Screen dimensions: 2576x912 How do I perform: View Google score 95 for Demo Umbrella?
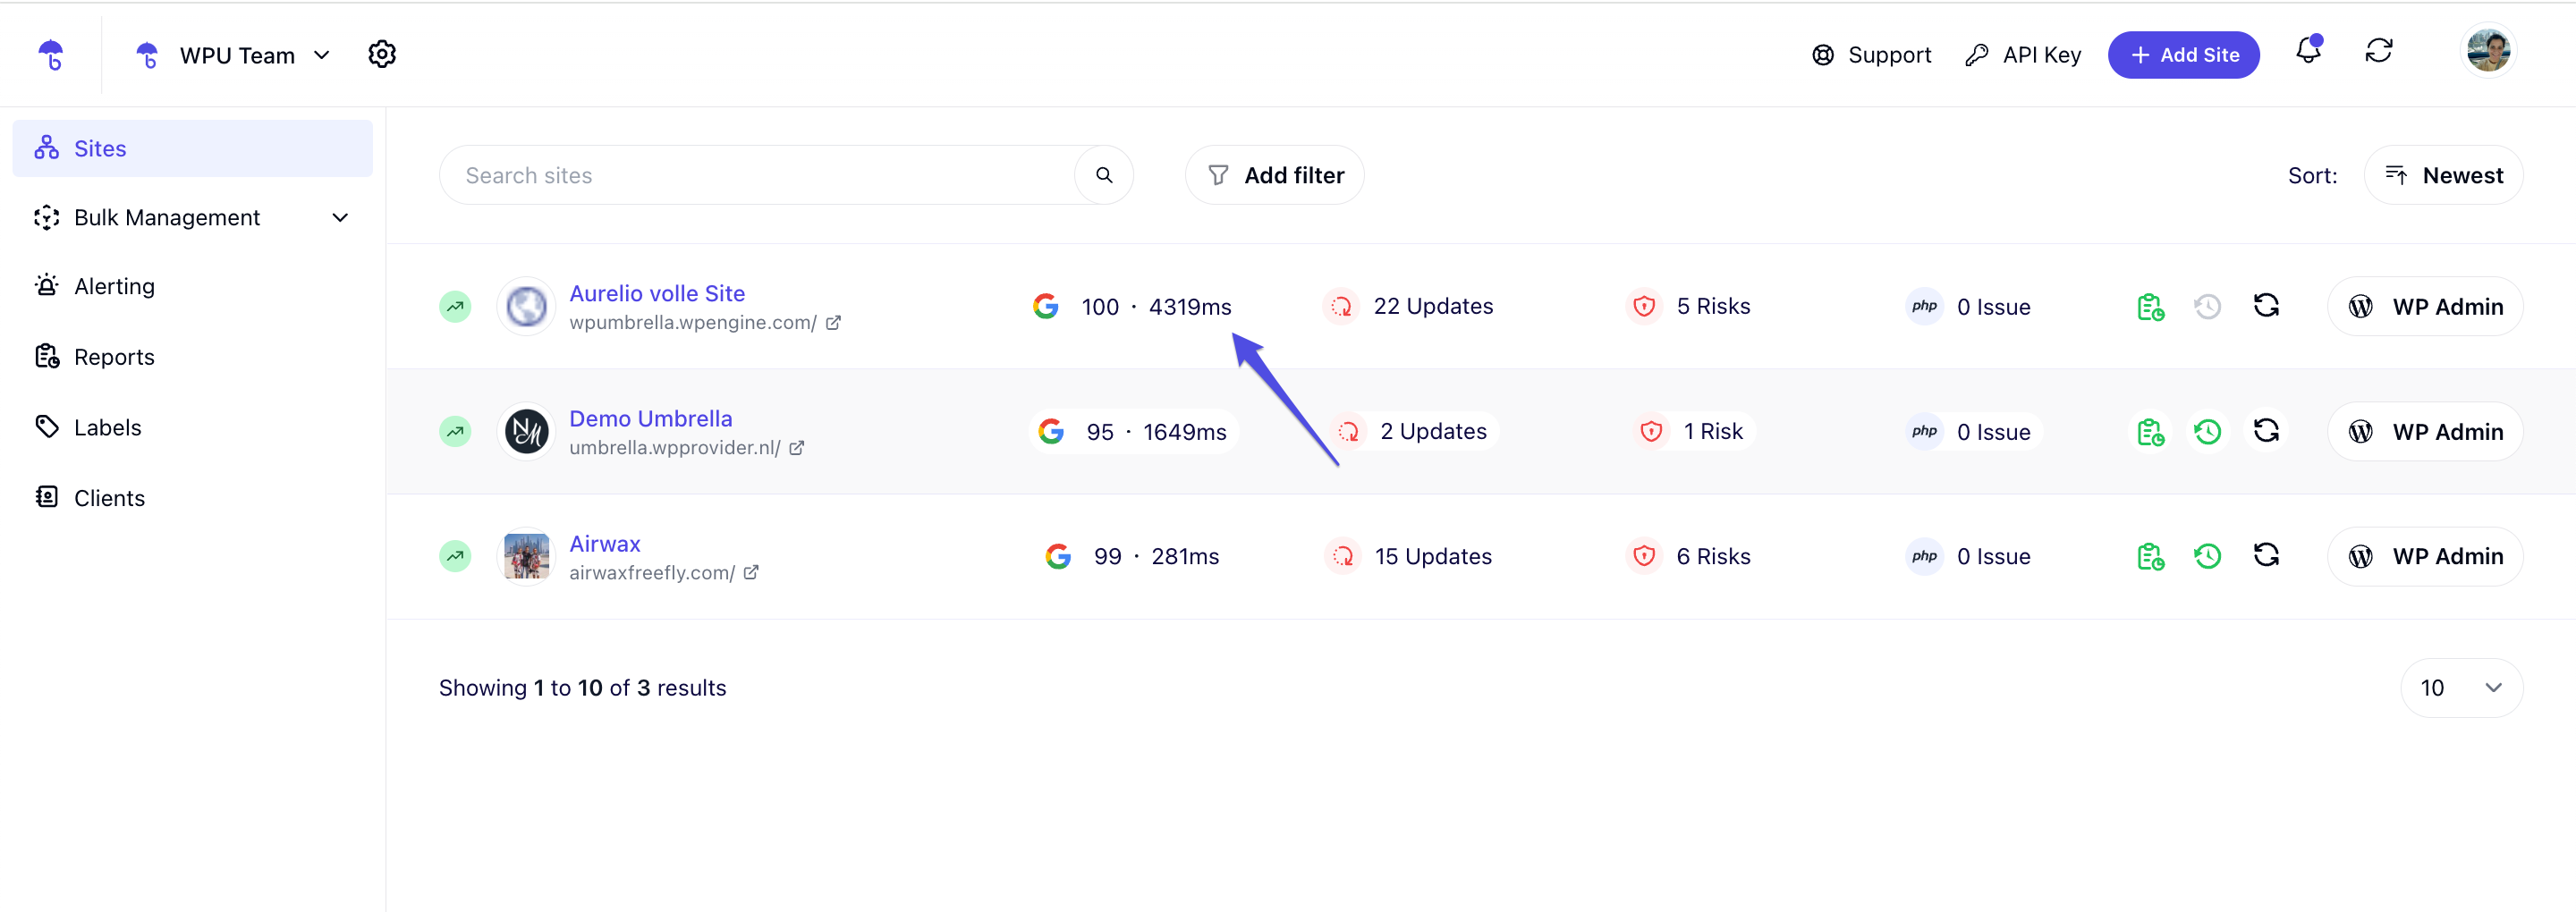1134,432
